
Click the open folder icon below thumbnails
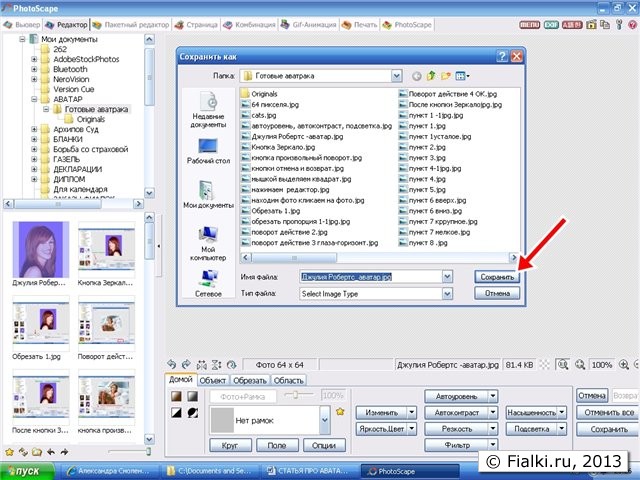click(x=37, y=452)
